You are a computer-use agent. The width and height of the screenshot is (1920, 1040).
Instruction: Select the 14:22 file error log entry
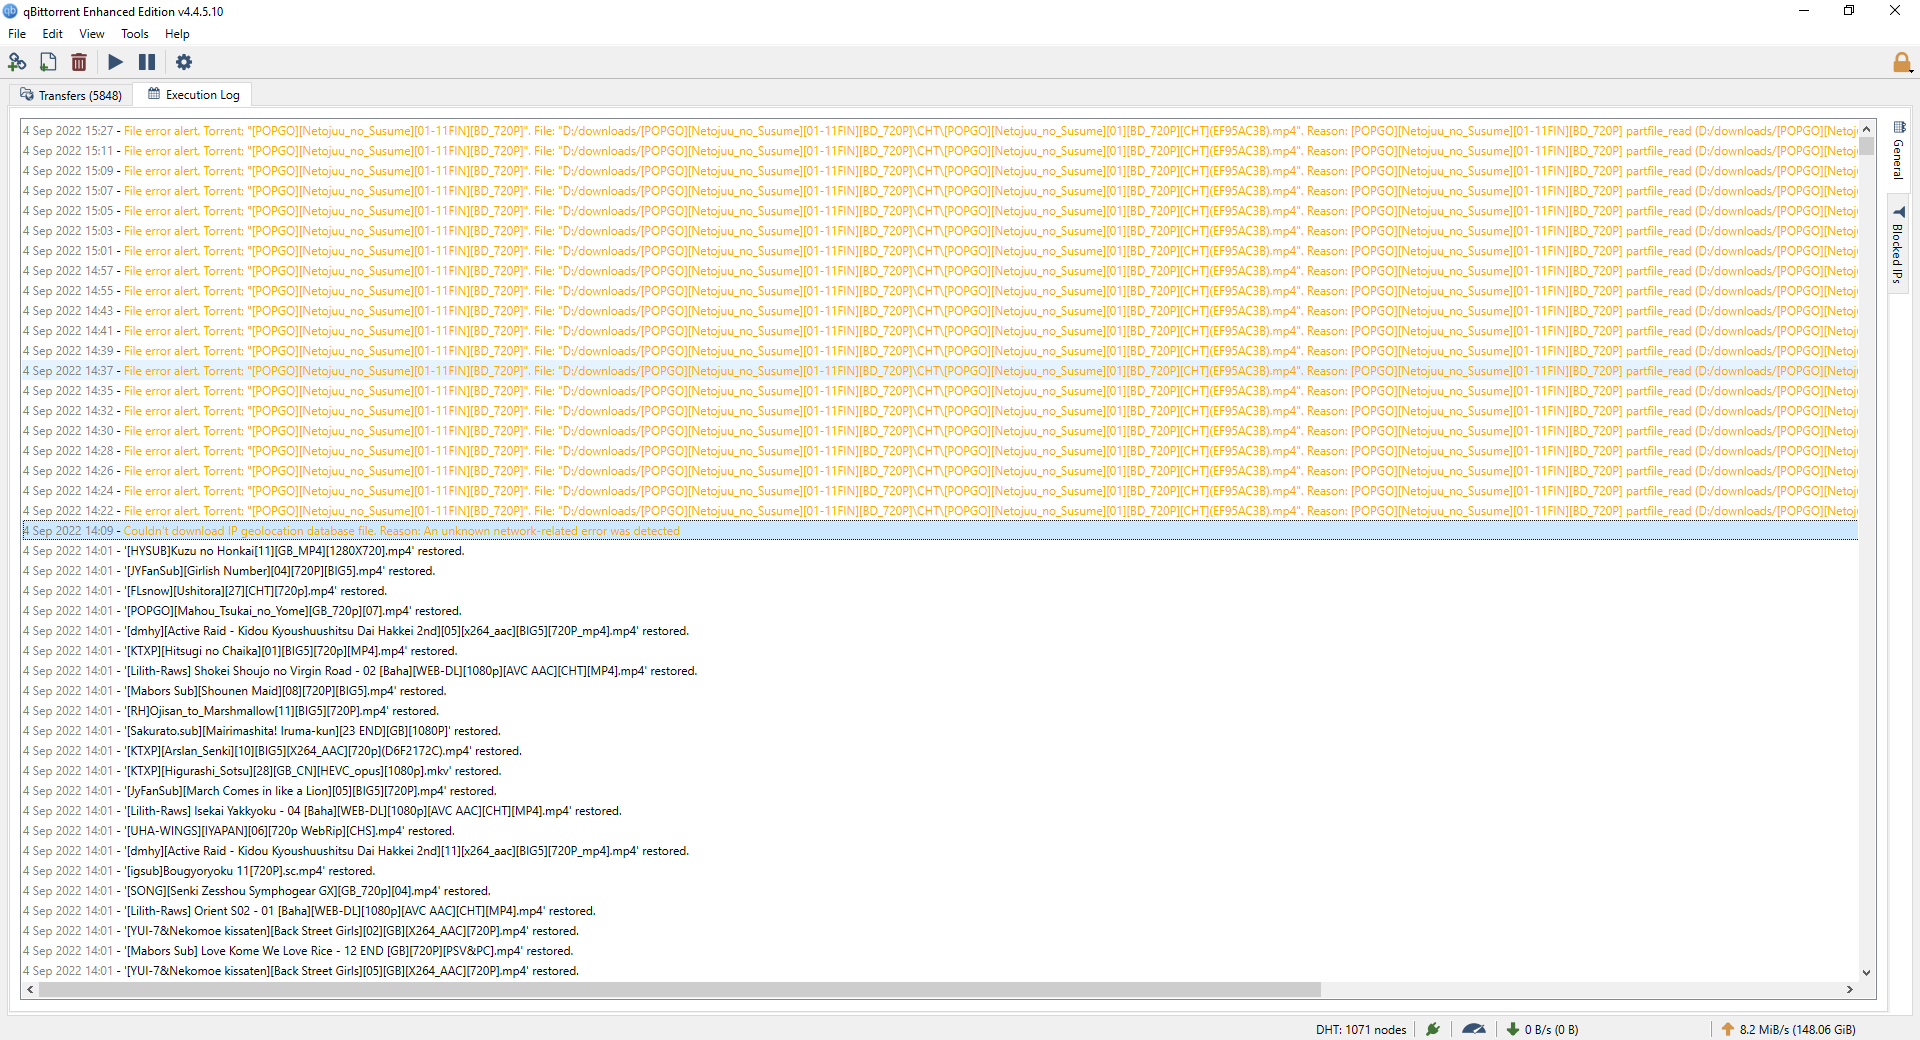940,511
